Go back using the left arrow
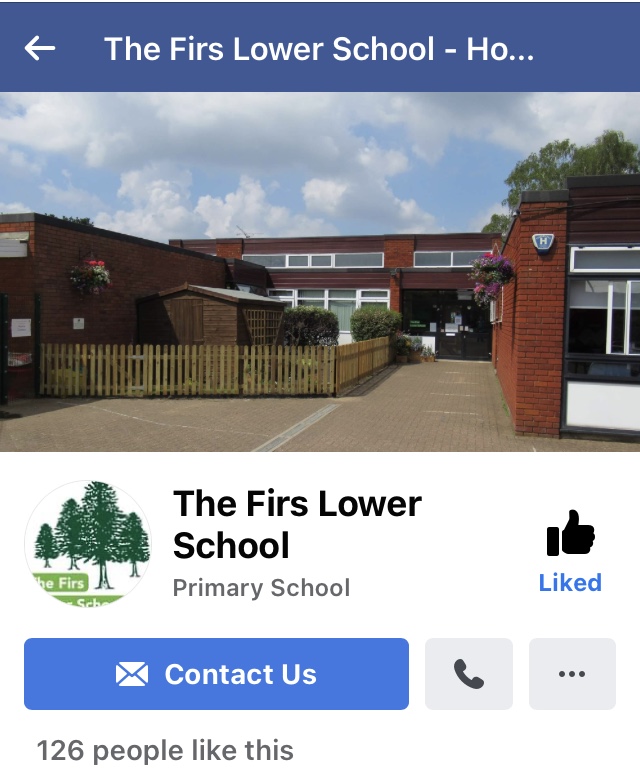Image resolution: width=640 pixels, height=784 pixels. (40, 48)
